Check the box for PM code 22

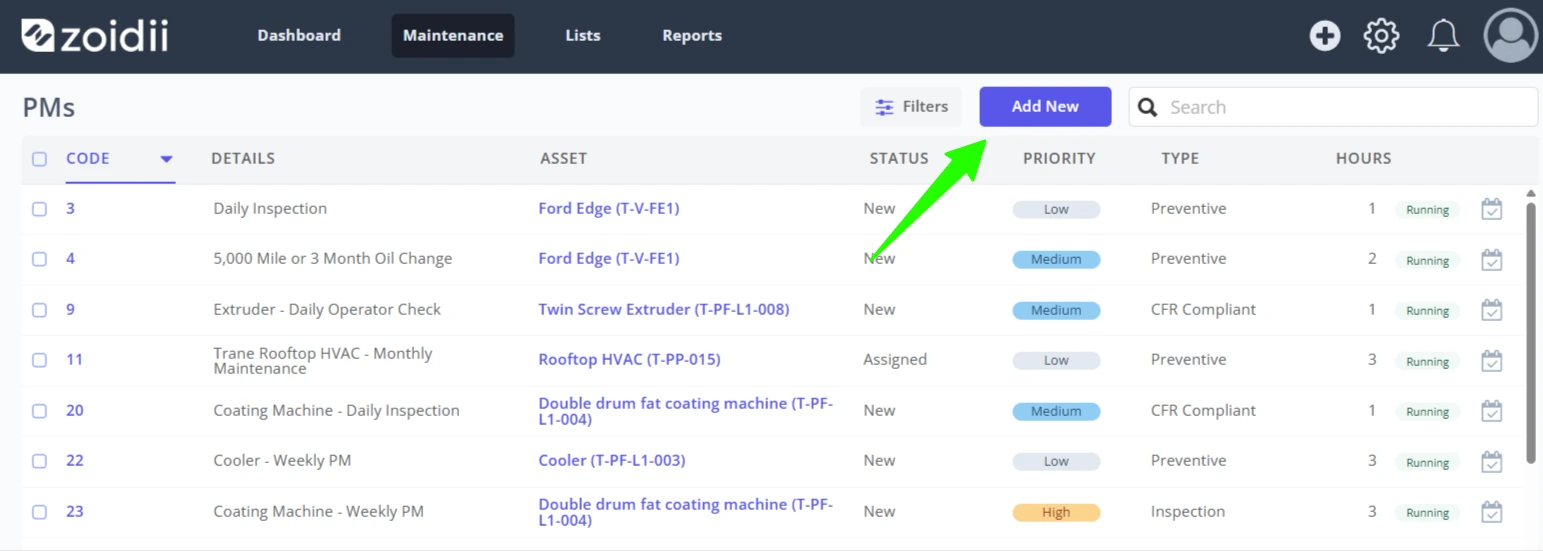pyautogui.click(x=39, y=461)
